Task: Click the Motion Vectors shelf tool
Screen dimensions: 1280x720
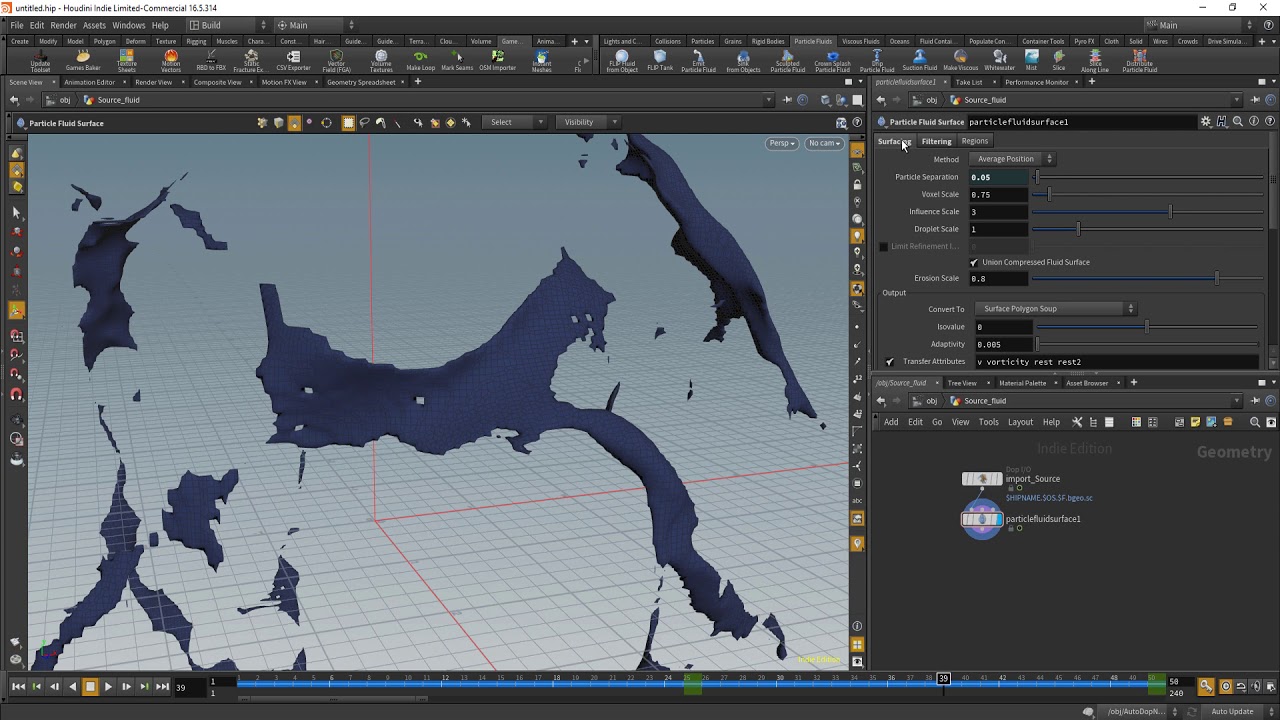Action: tap(171, 61)
